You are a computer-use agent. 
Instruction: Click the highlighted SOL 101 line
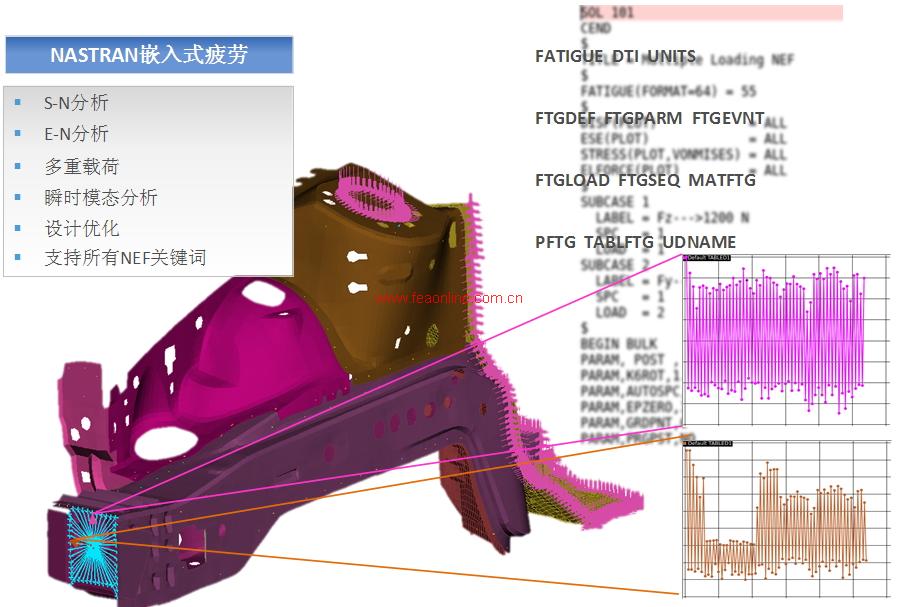pos(710,13)
